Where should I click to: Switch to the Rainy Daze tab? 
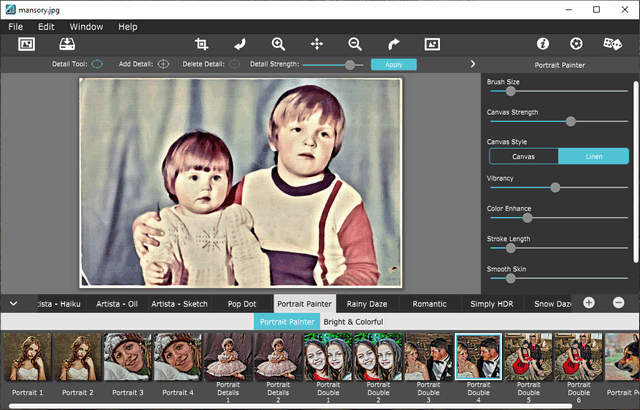(x=367, y=303)
